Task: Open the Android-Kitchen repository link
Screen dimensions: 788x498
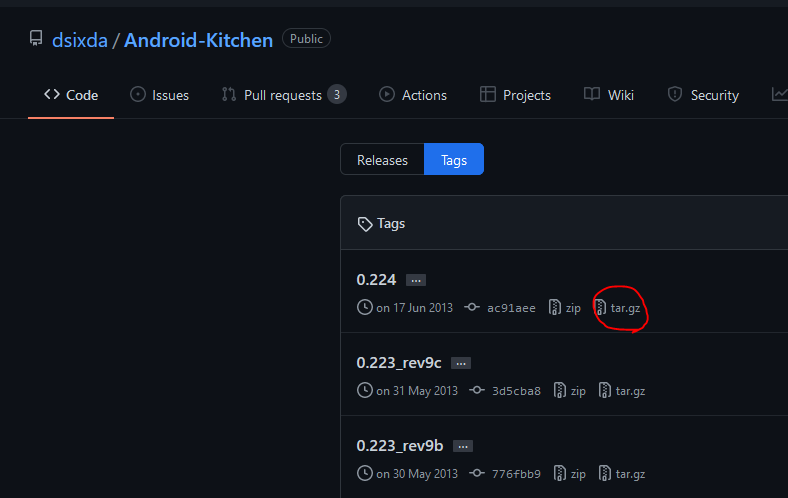Action: point(199,40)
